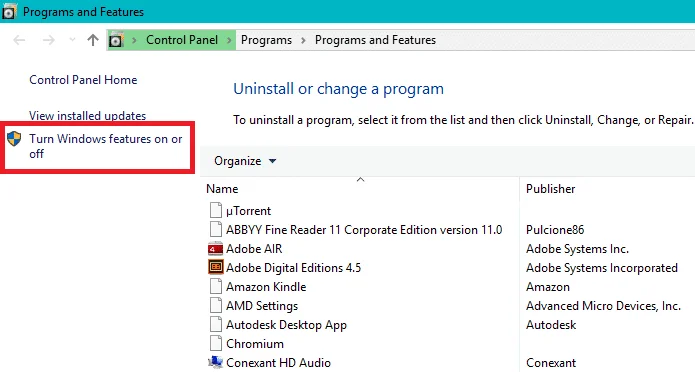This screenshot has height=372, width=695.
Task: Click publisher Advanced Micro Devices, Inc.
Action: click(603, 306)
